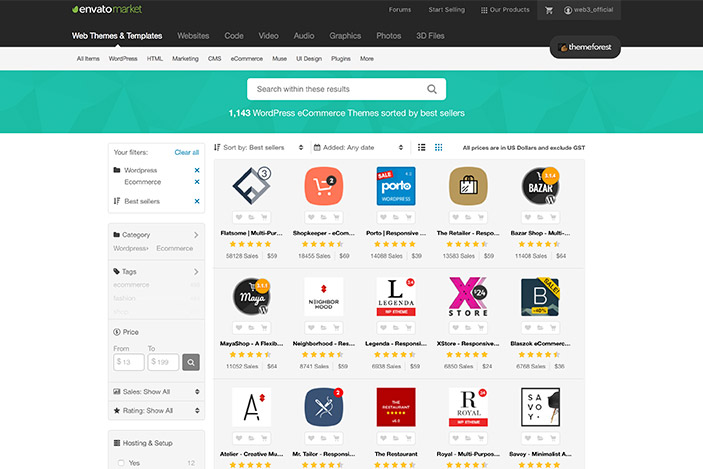Add Shopkeeper to a collection folder
This screenshot has width=703, height=469.
324,217
